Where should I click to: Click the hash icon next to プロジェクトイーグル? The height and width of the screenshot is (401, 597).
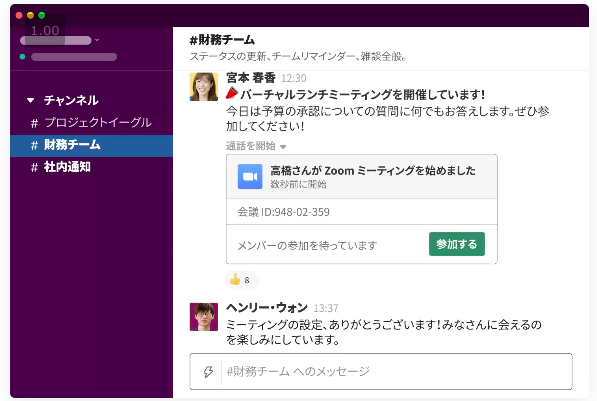[x=34, y=123]
